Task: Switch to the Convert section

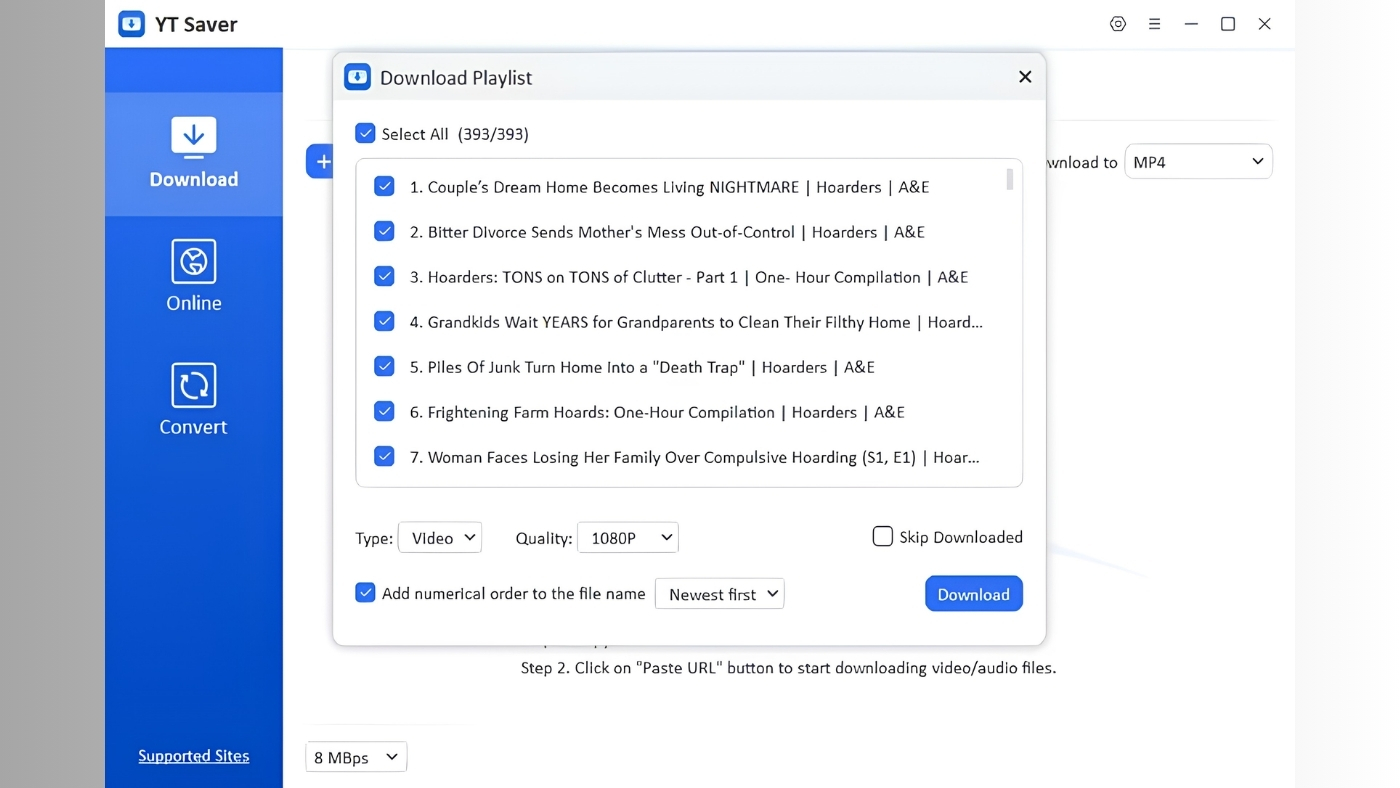Action: (x=194, y=400)
